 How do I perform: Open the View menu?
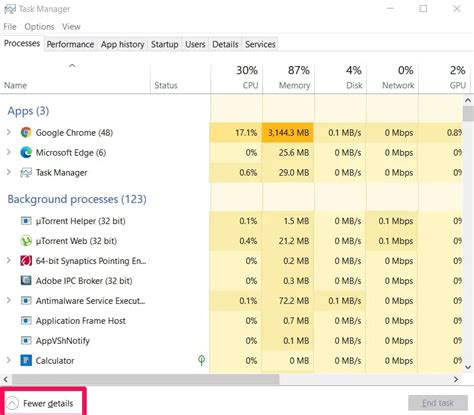click(71, 27)
